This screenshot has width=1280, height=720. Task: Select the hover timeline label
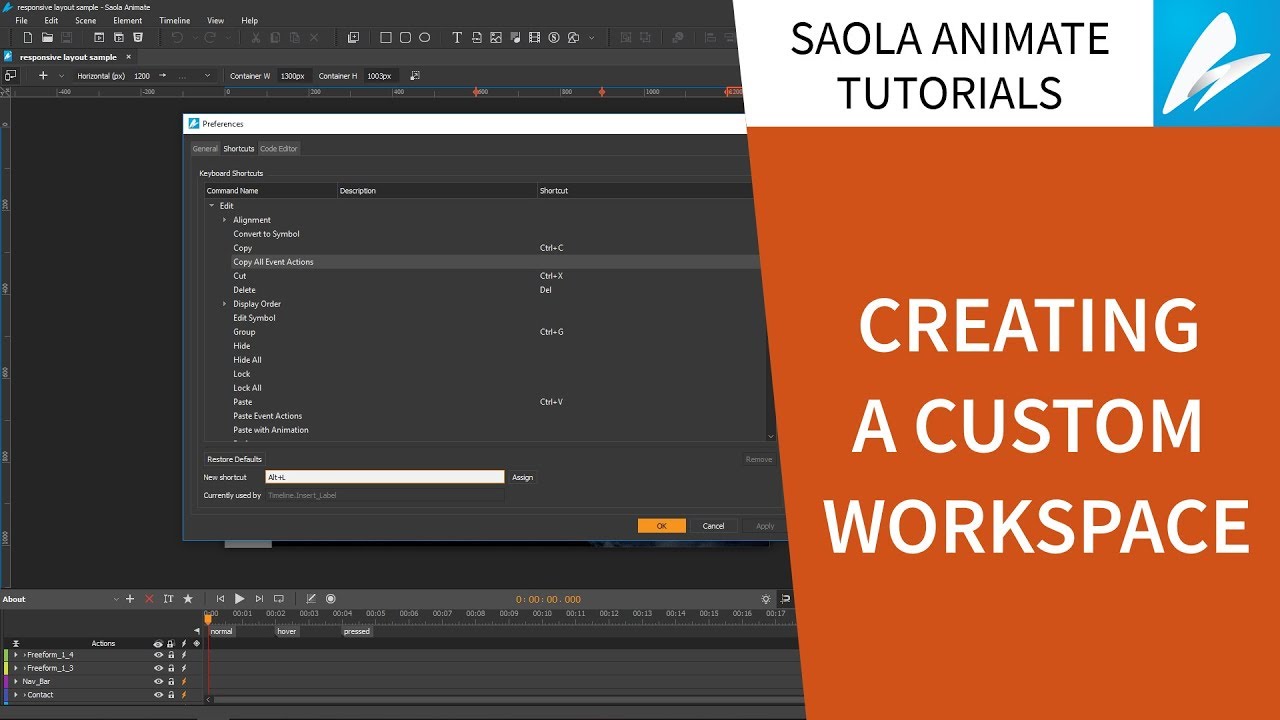pyautogui.click(x=287, y=632)
